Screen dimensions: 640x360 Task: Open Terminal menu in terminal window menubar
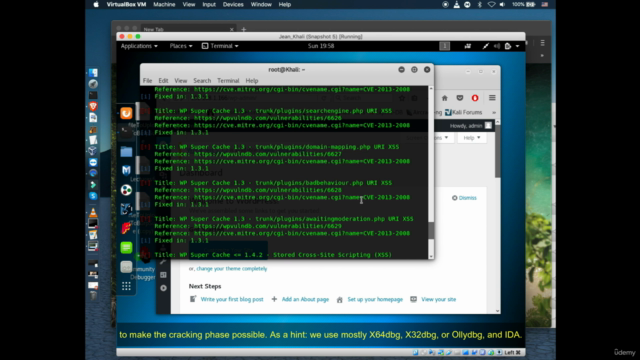click(228, 81)
